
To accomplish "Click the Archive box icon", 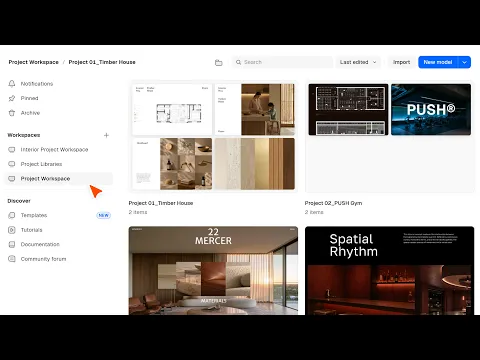I will (12, 113).
